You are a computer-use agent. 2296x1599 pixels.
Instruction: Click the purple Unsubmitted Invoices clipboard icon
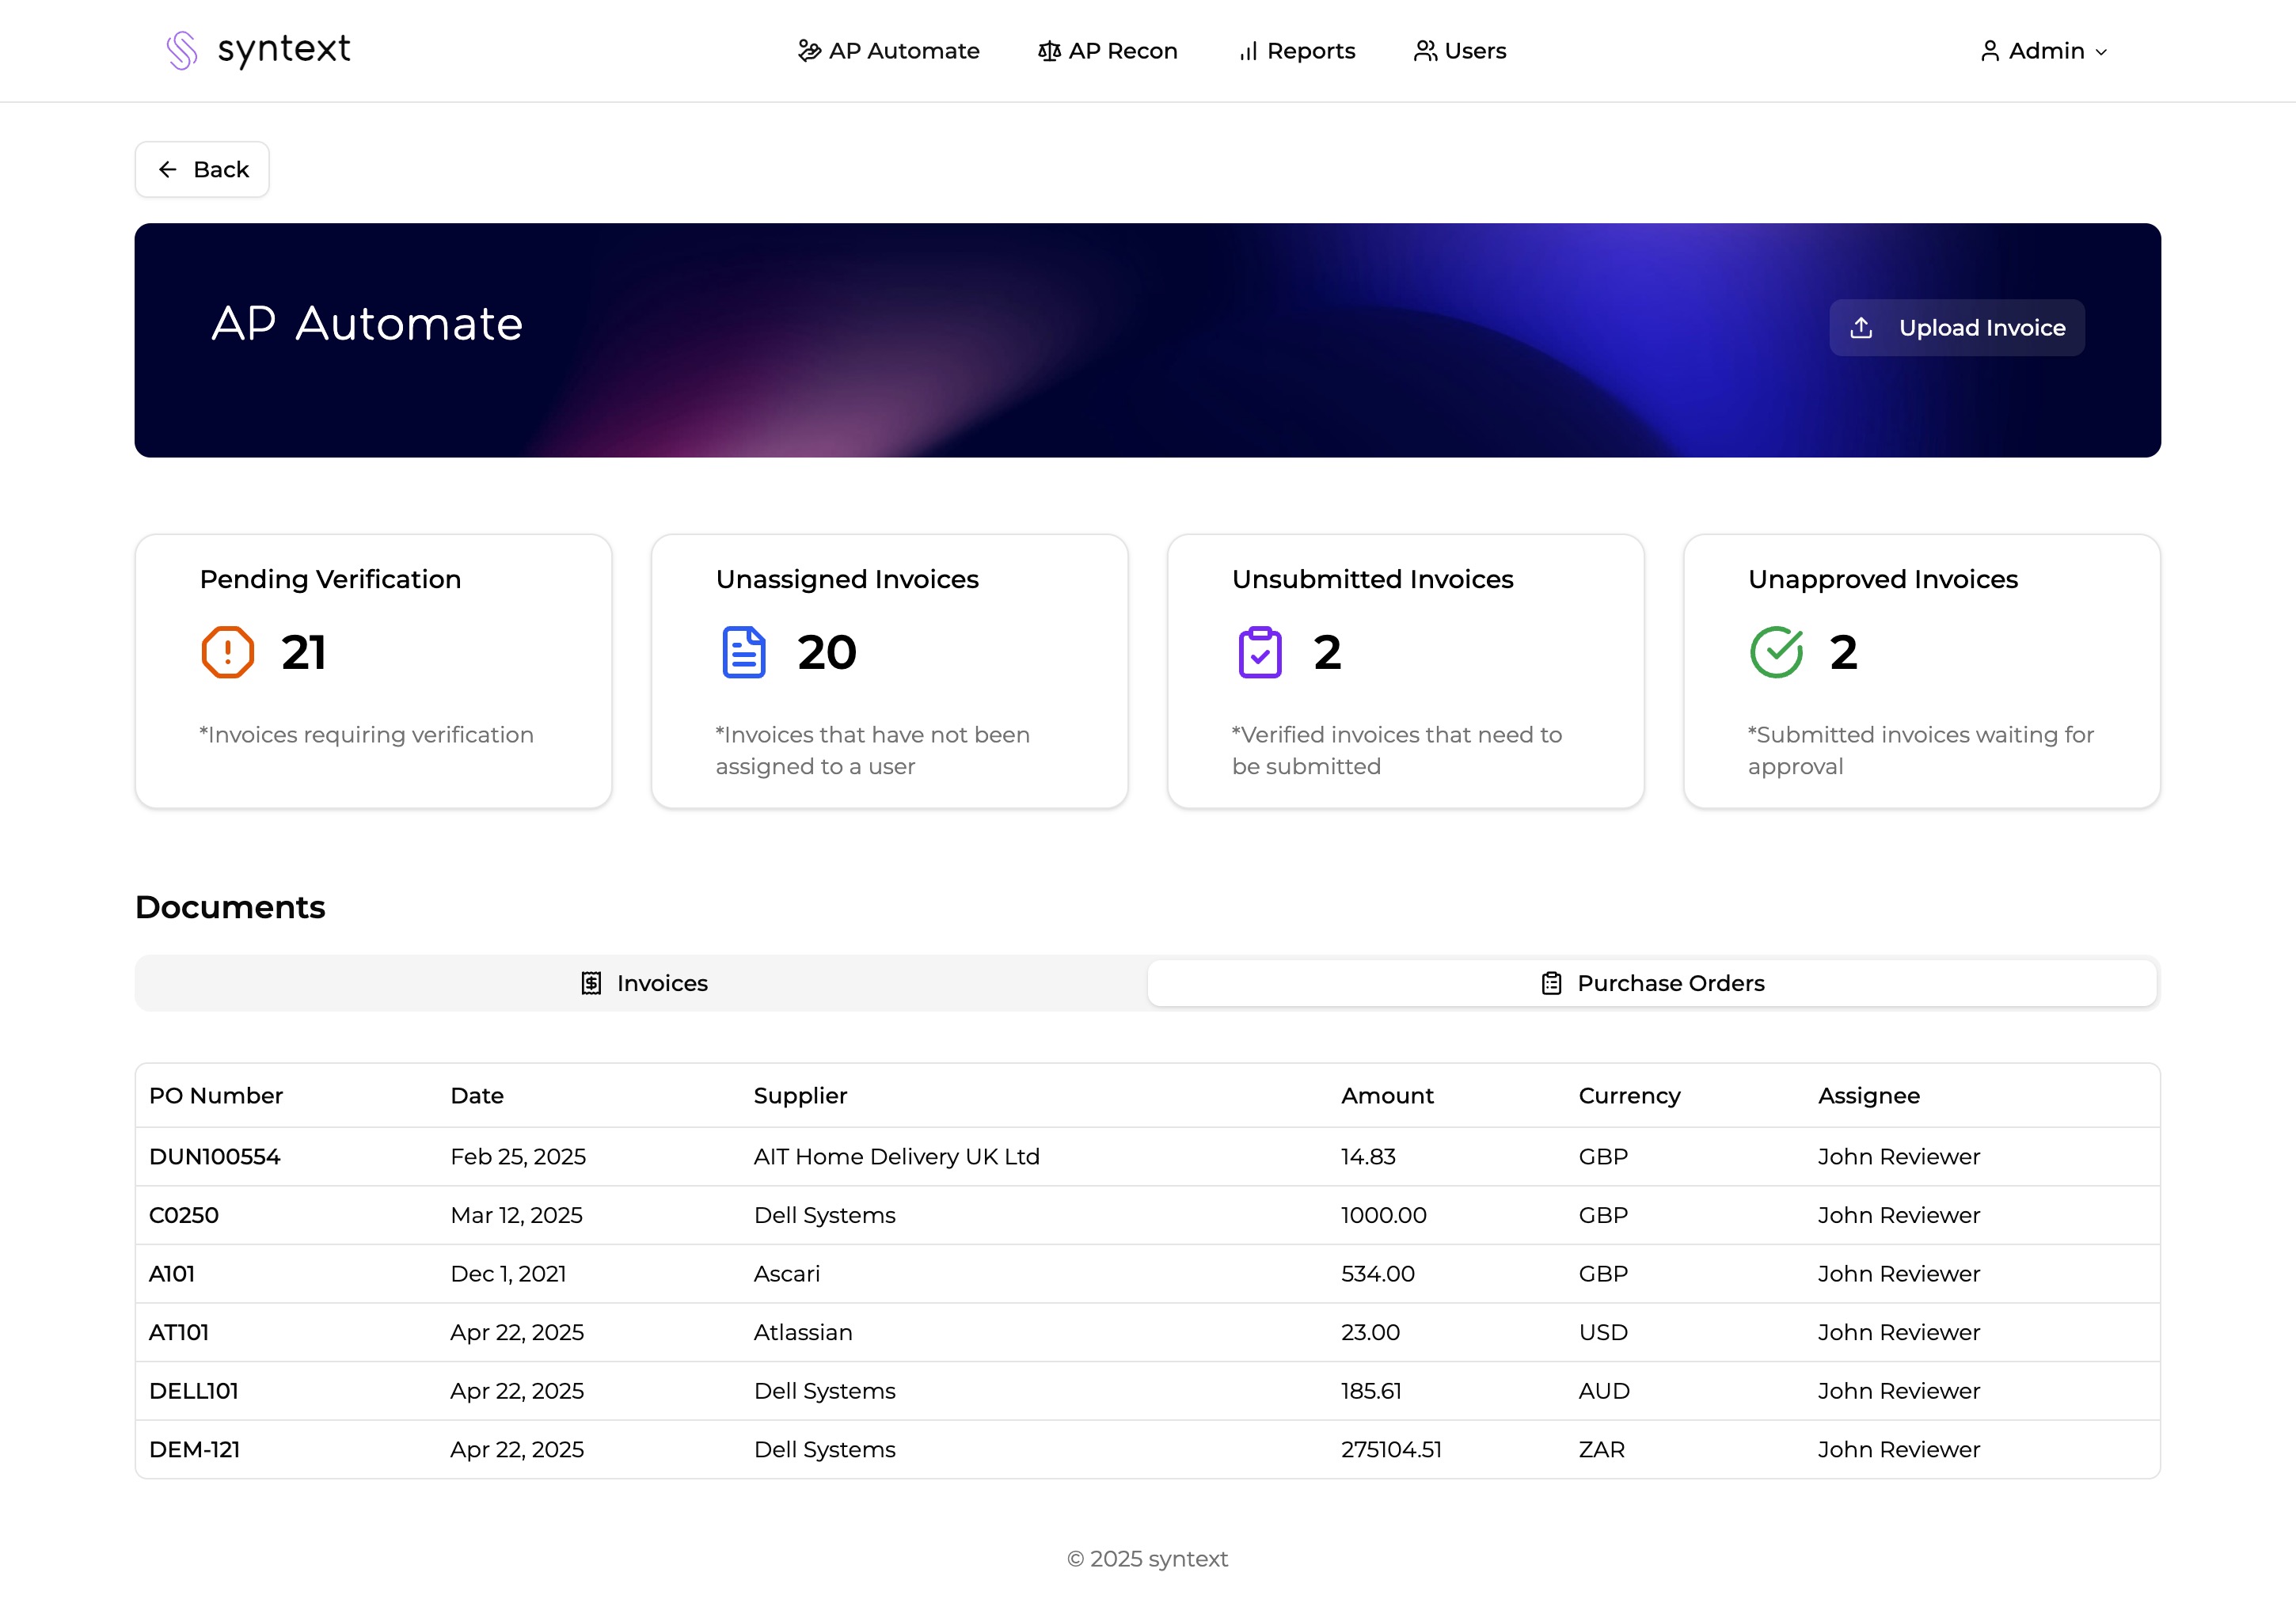1259,652
